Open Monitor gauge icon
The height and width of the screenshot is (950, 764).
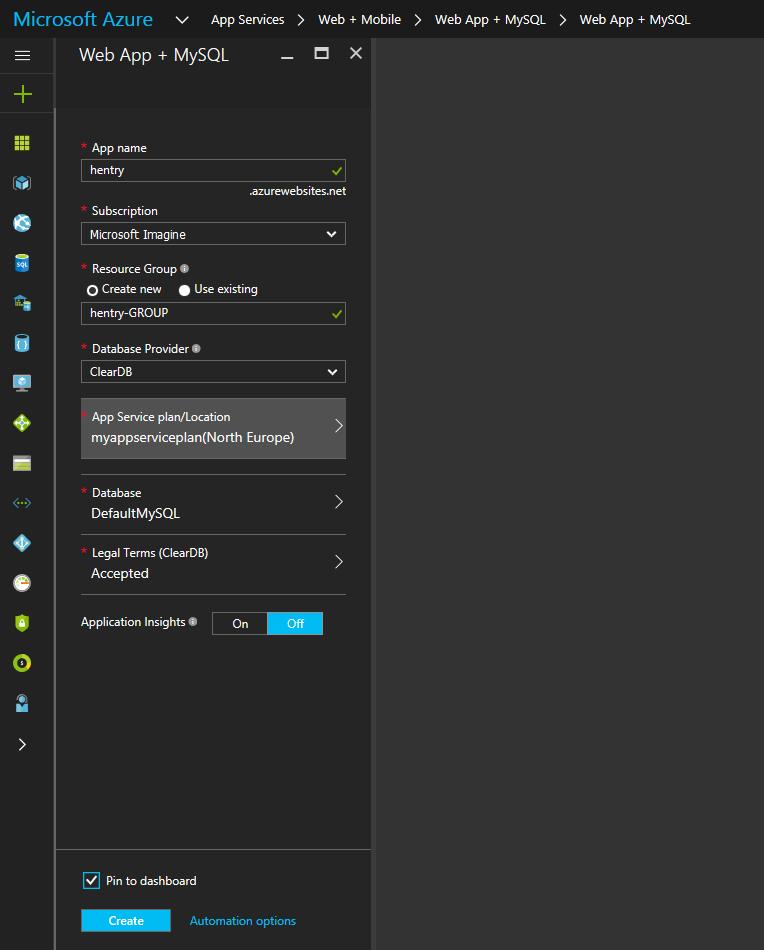coord(22,583)
